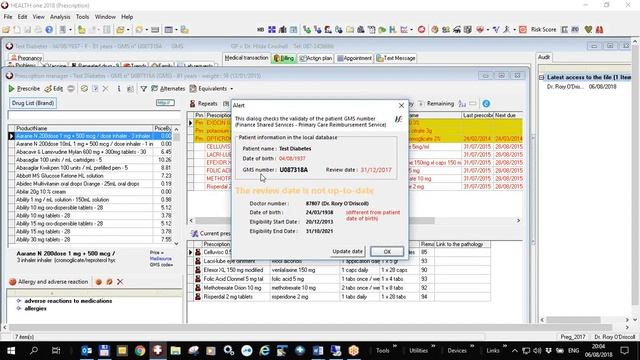Click the red X icon in allergy toolbar
640x360 pixels.
[120, 282]
